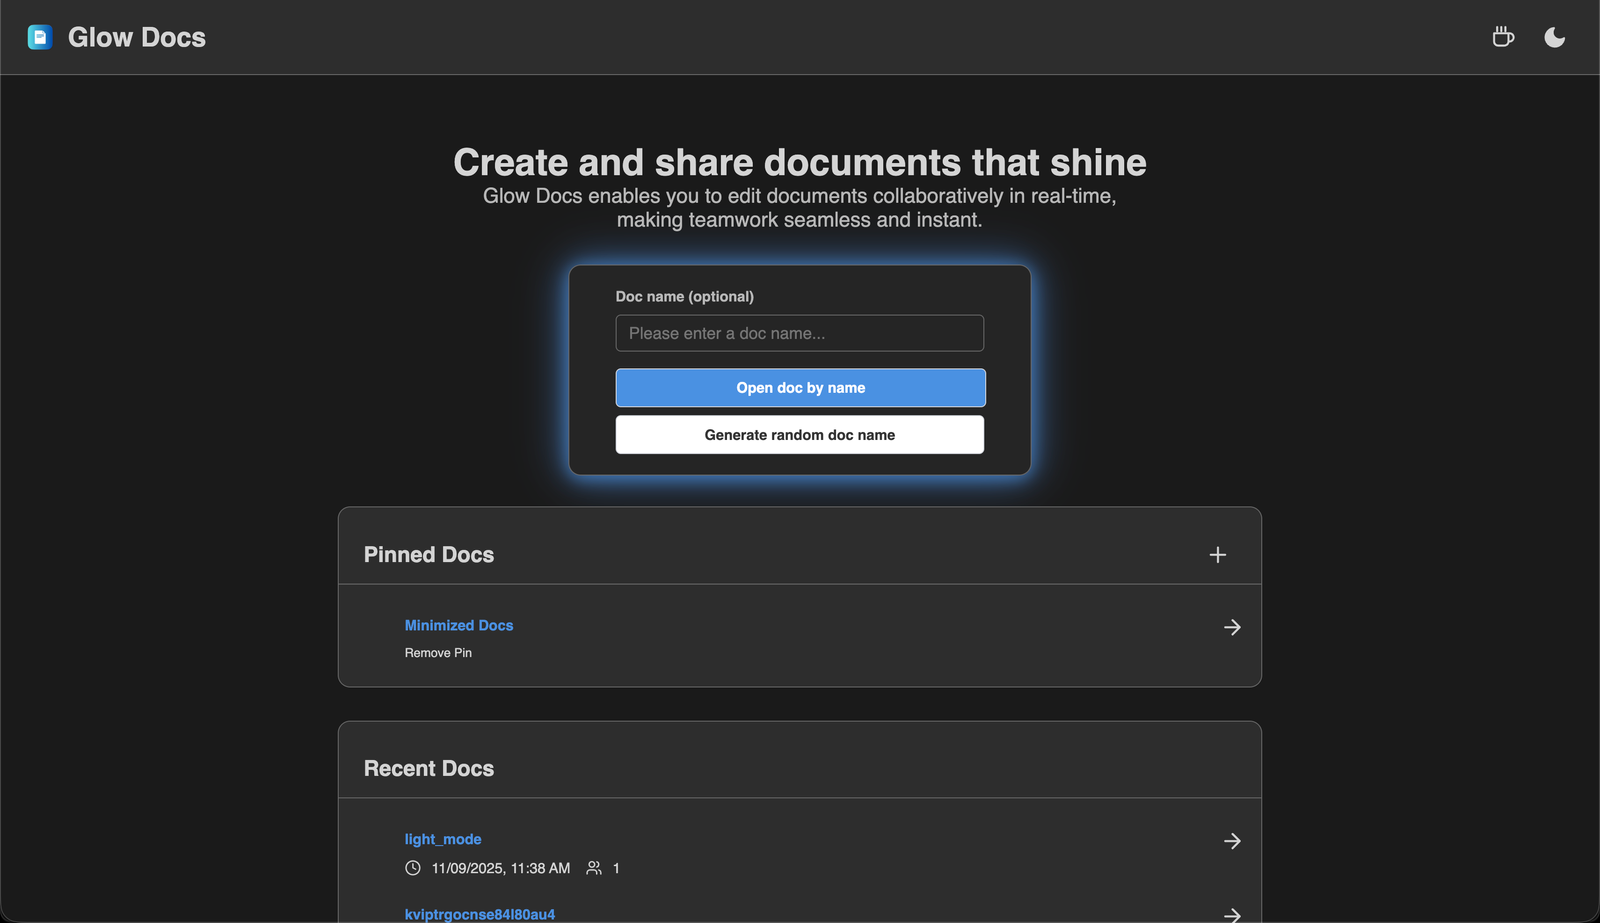Image resolution: width=1600 pixels, height=923 pixels.
Task: Click Remove Pin under Minimized Docs
Action: coord(438,652)
